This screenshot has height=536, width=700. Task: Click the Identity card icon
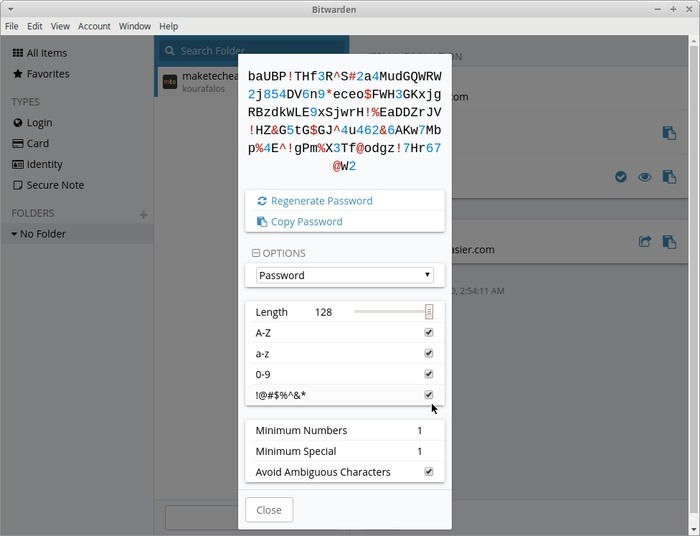(18, 164)
